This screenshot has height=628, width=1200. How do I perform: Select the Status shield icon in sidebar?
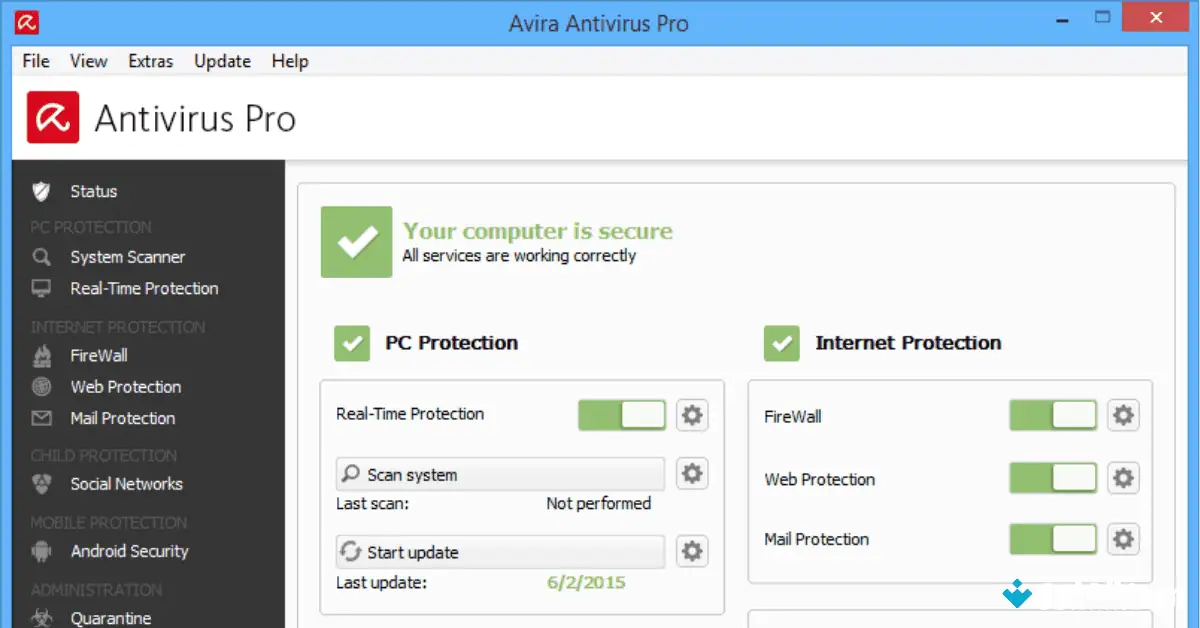tap(39, 191)
